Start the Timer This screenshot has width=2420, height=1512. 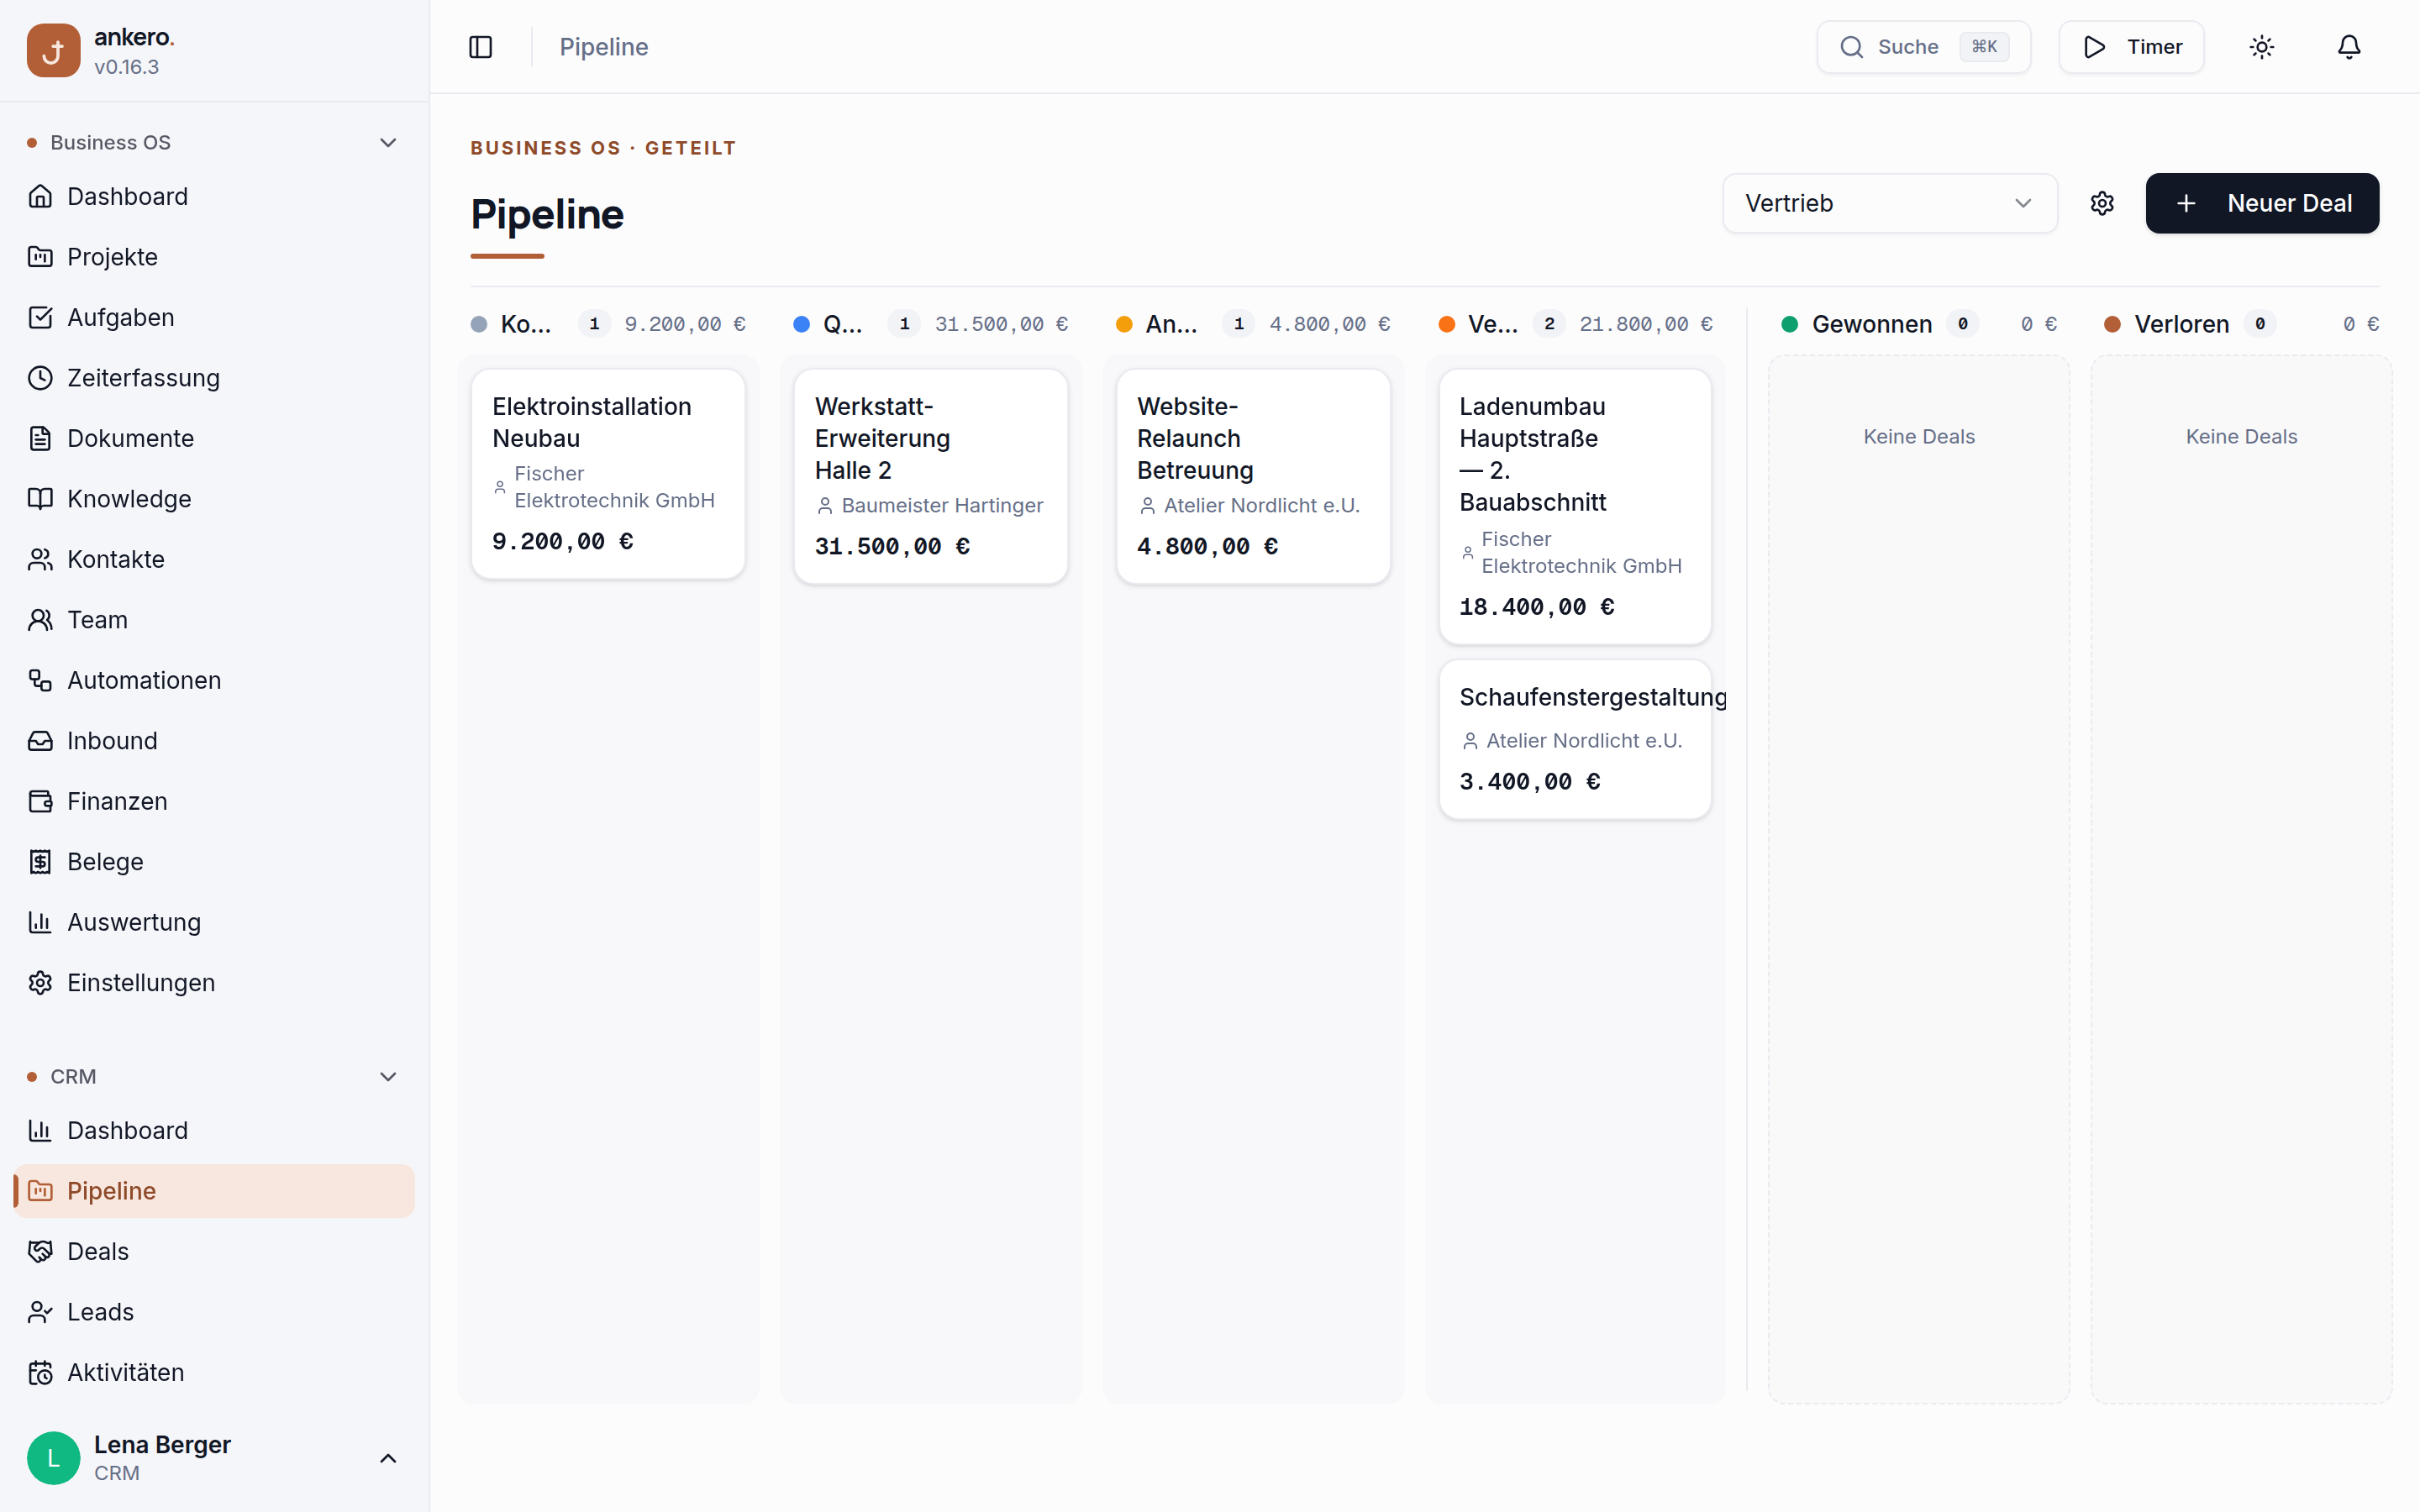[2131, 47]
